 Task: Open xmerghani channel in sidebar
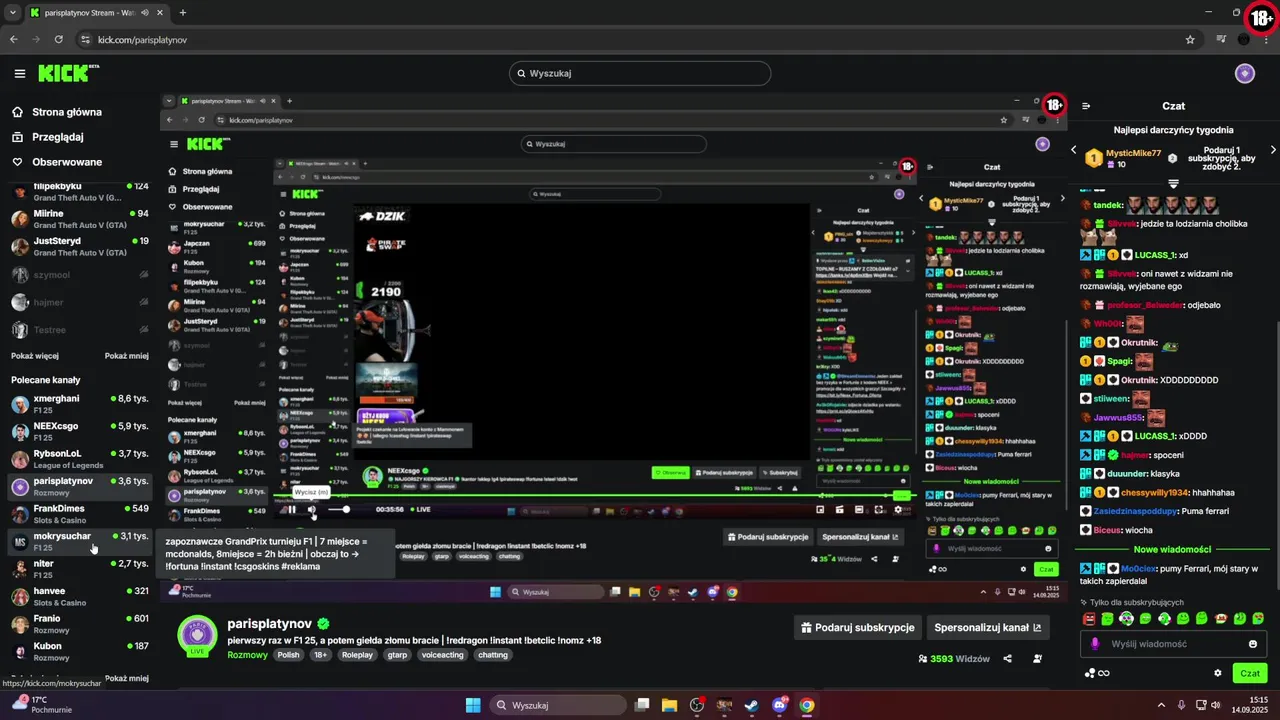coord(79,403)
